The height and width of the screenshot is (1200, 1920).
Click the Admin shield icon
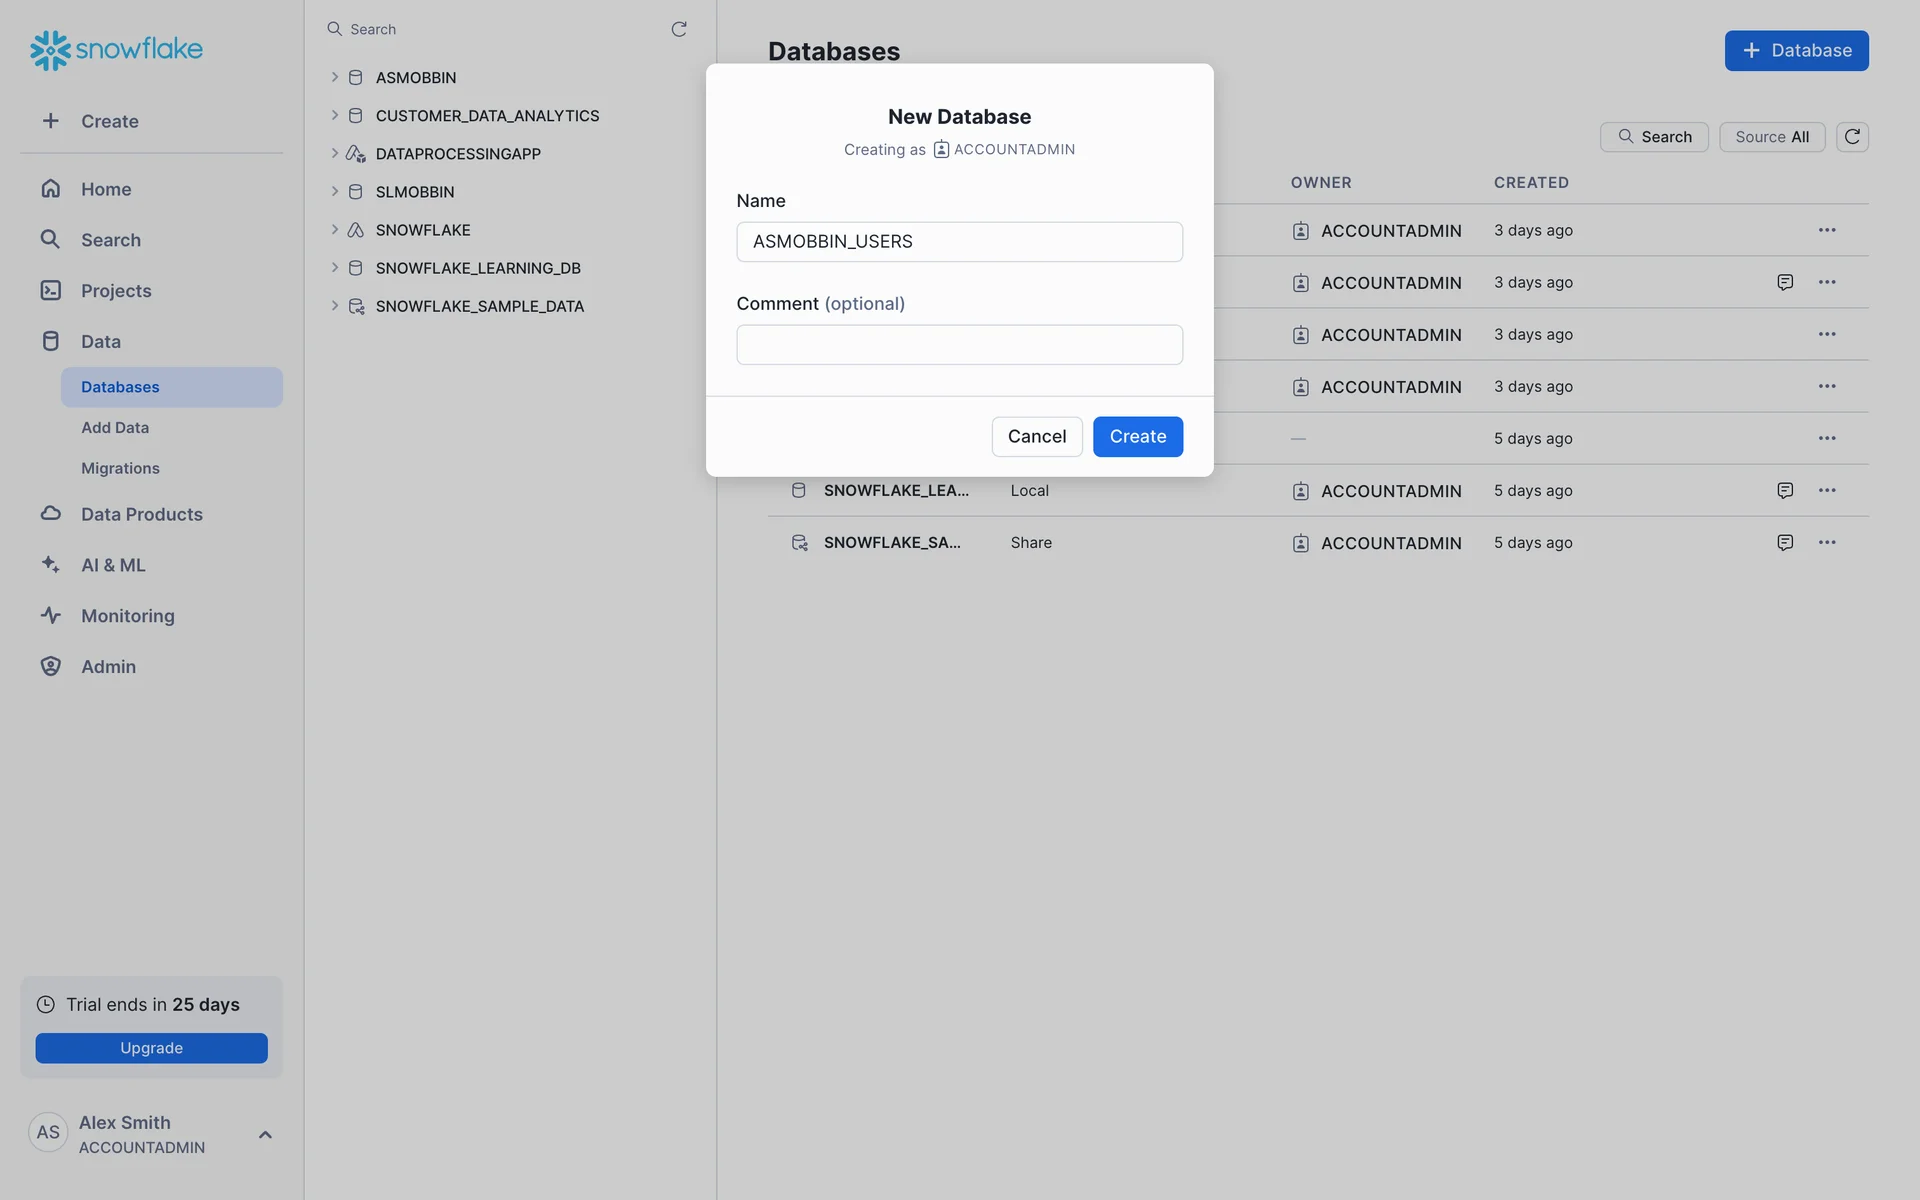pos(51,667)
